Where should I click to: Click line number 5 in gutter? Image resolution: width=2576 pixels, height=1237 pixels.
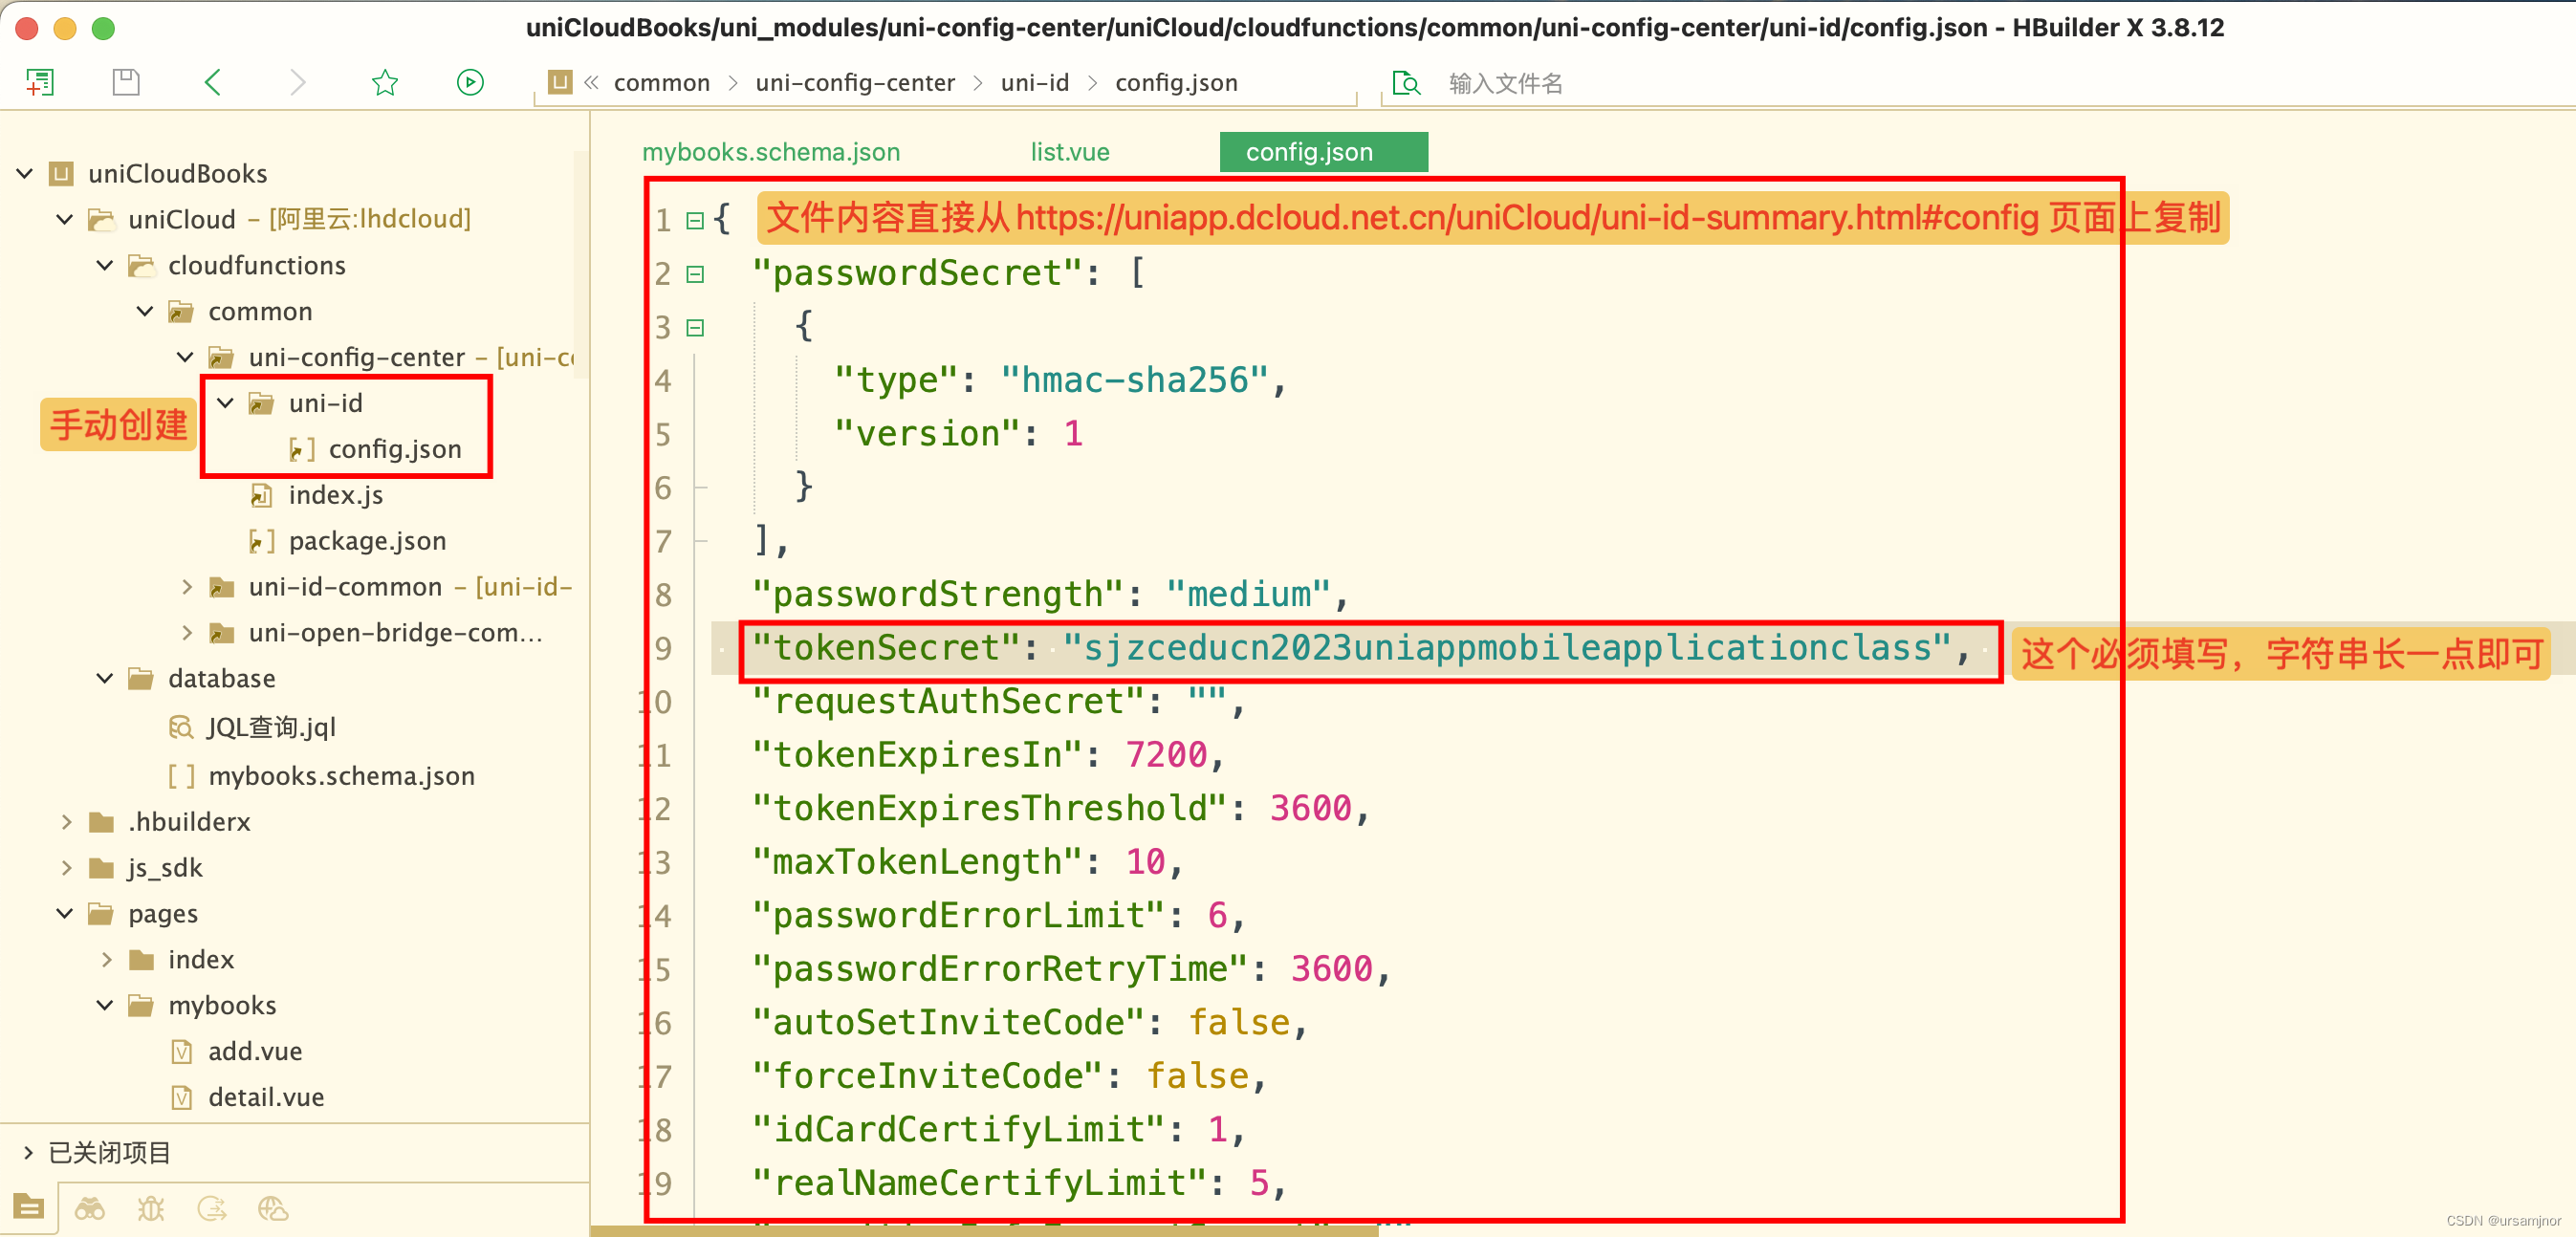pos(662,434)
